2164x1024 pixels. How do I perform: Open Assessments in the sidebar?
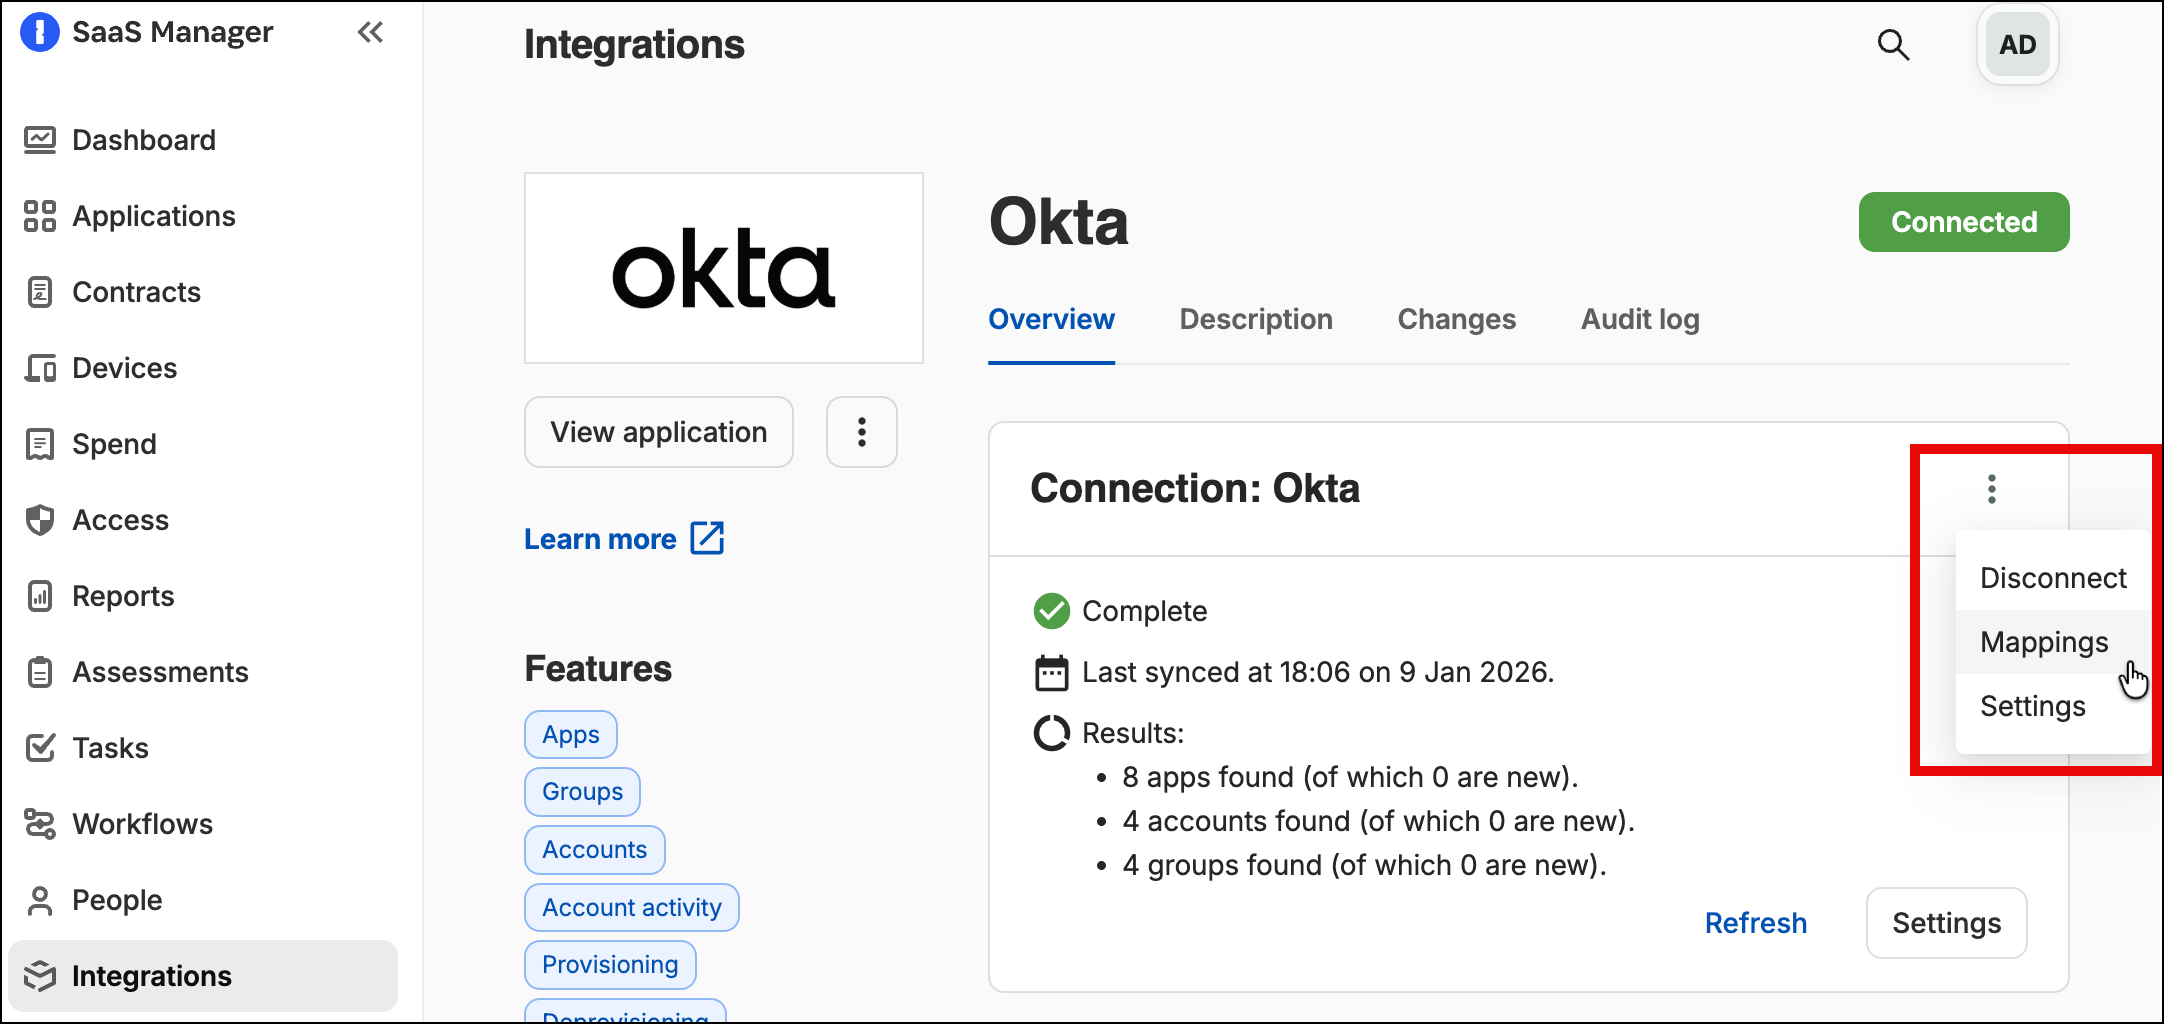(203, 672)
